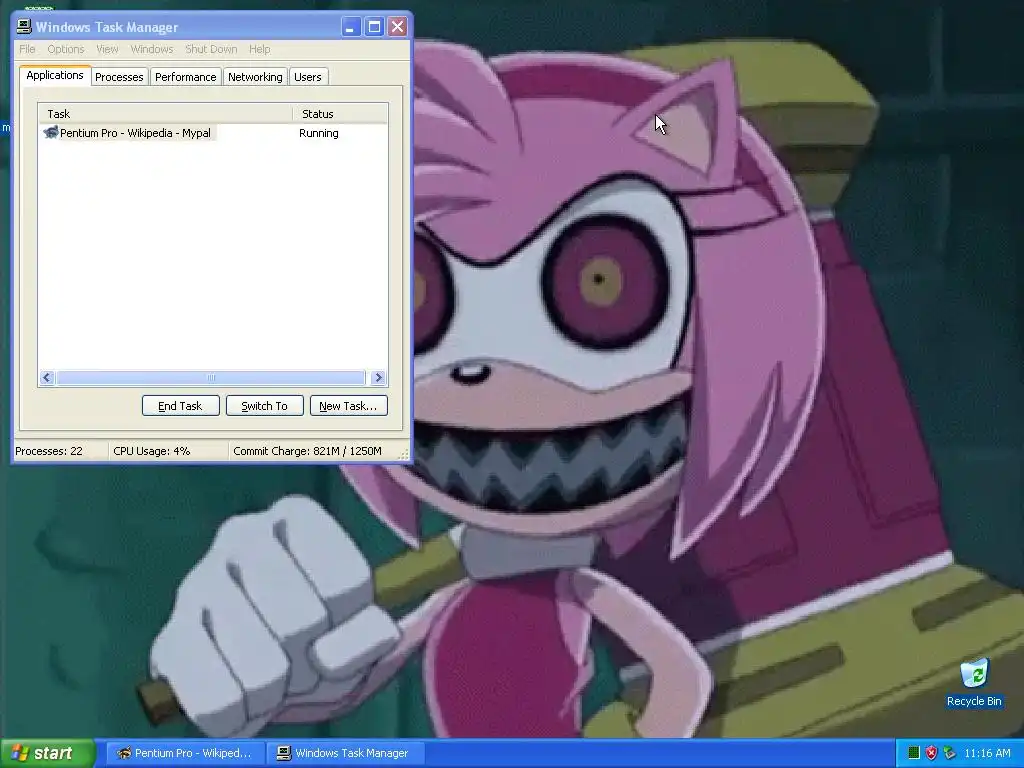Select the Pentium Pro - Wikipedia - Mypal task

tap(213, 133)
